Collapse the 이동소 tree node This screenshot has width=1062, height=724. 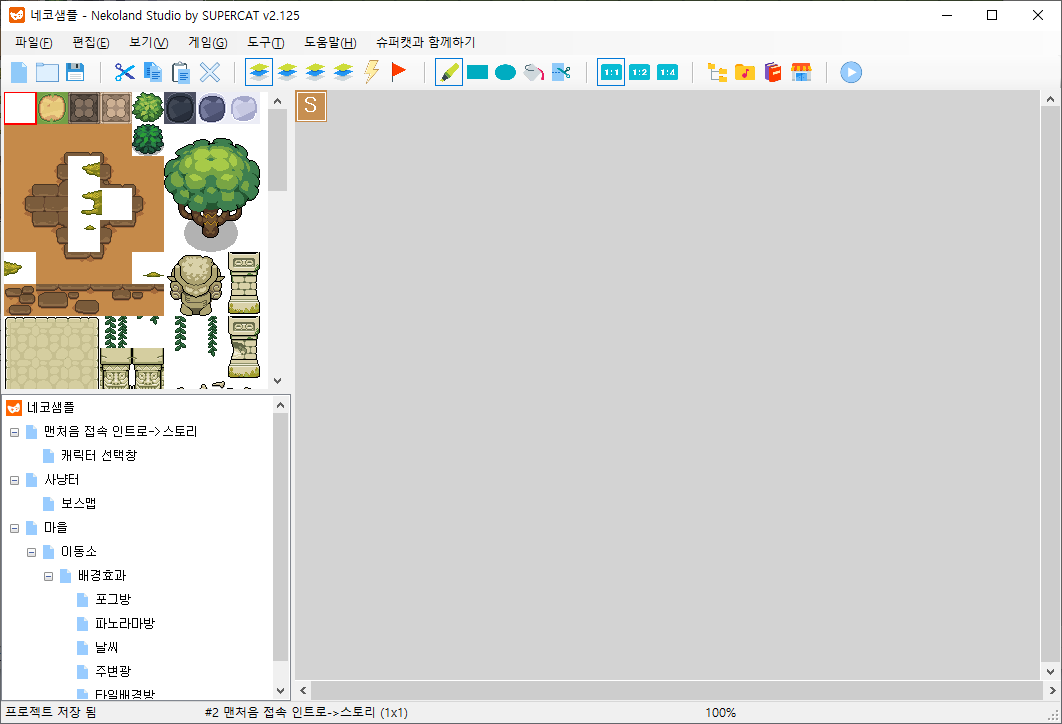point(31,553)
